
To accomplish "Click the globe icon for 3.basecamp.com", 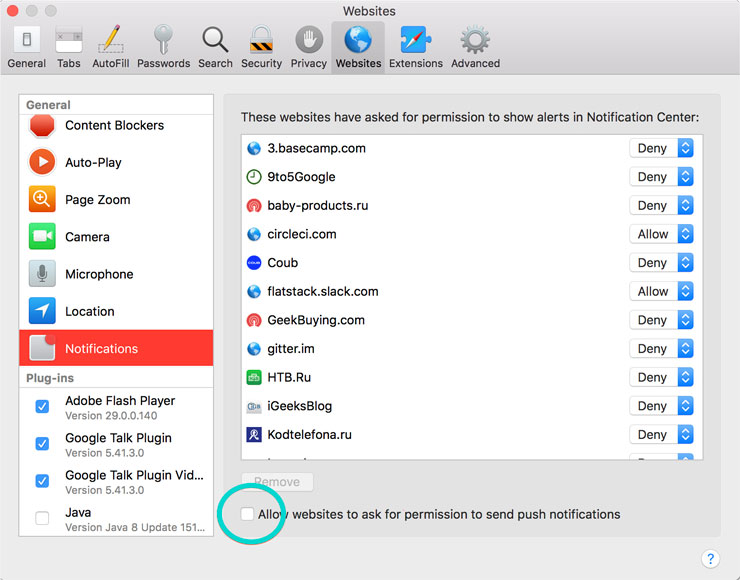I will pos(254,148).
